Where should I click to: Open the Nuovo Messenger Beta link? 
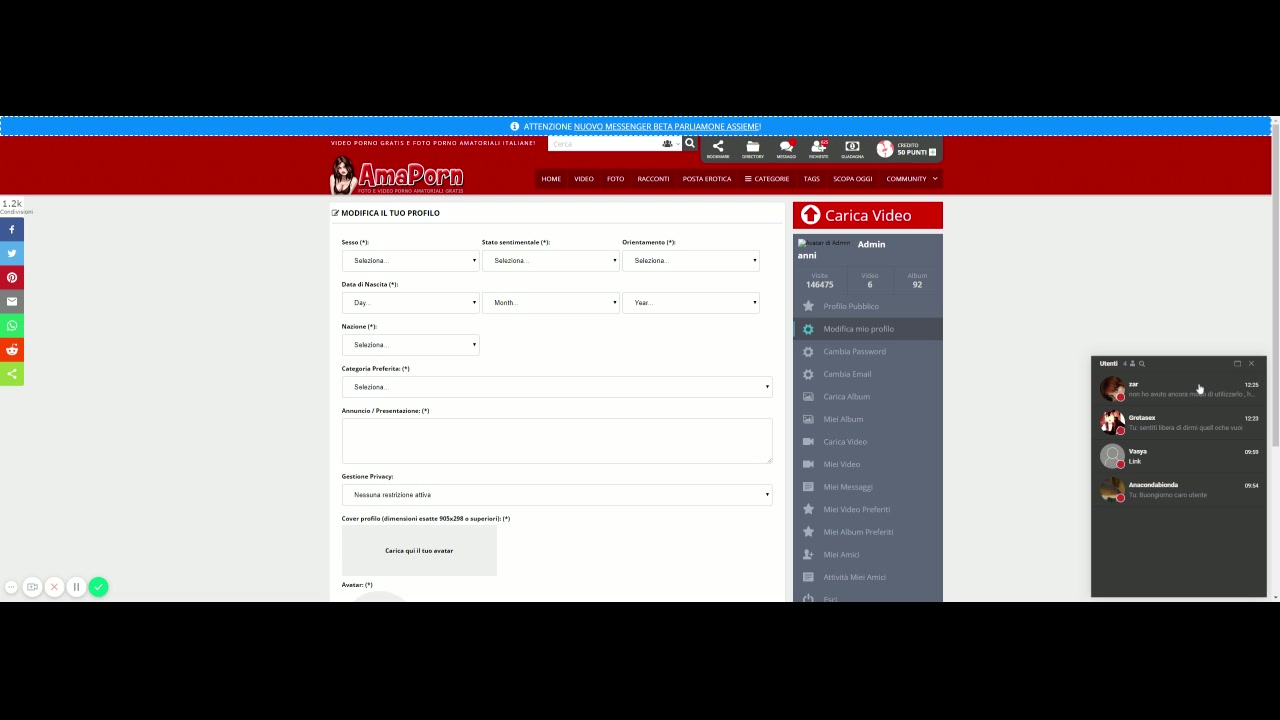667,127
